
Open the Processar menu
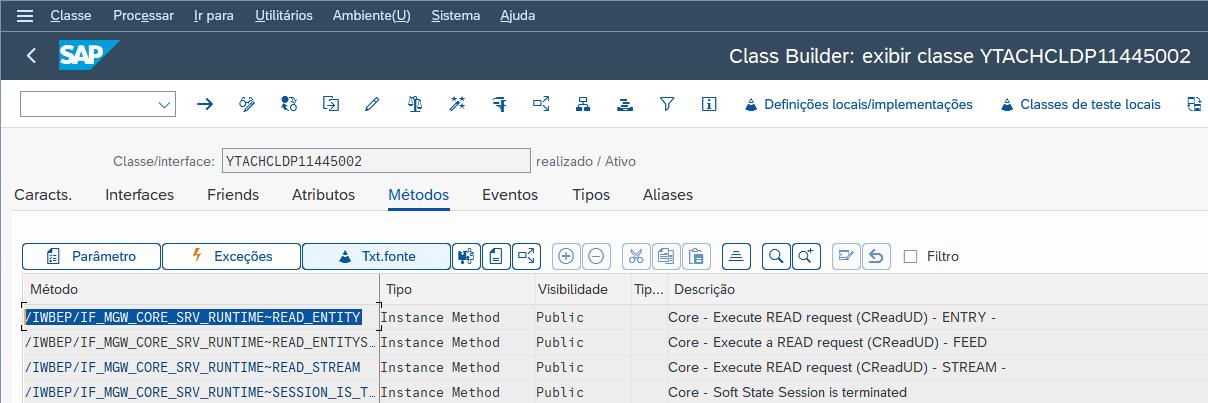(143, 16)
